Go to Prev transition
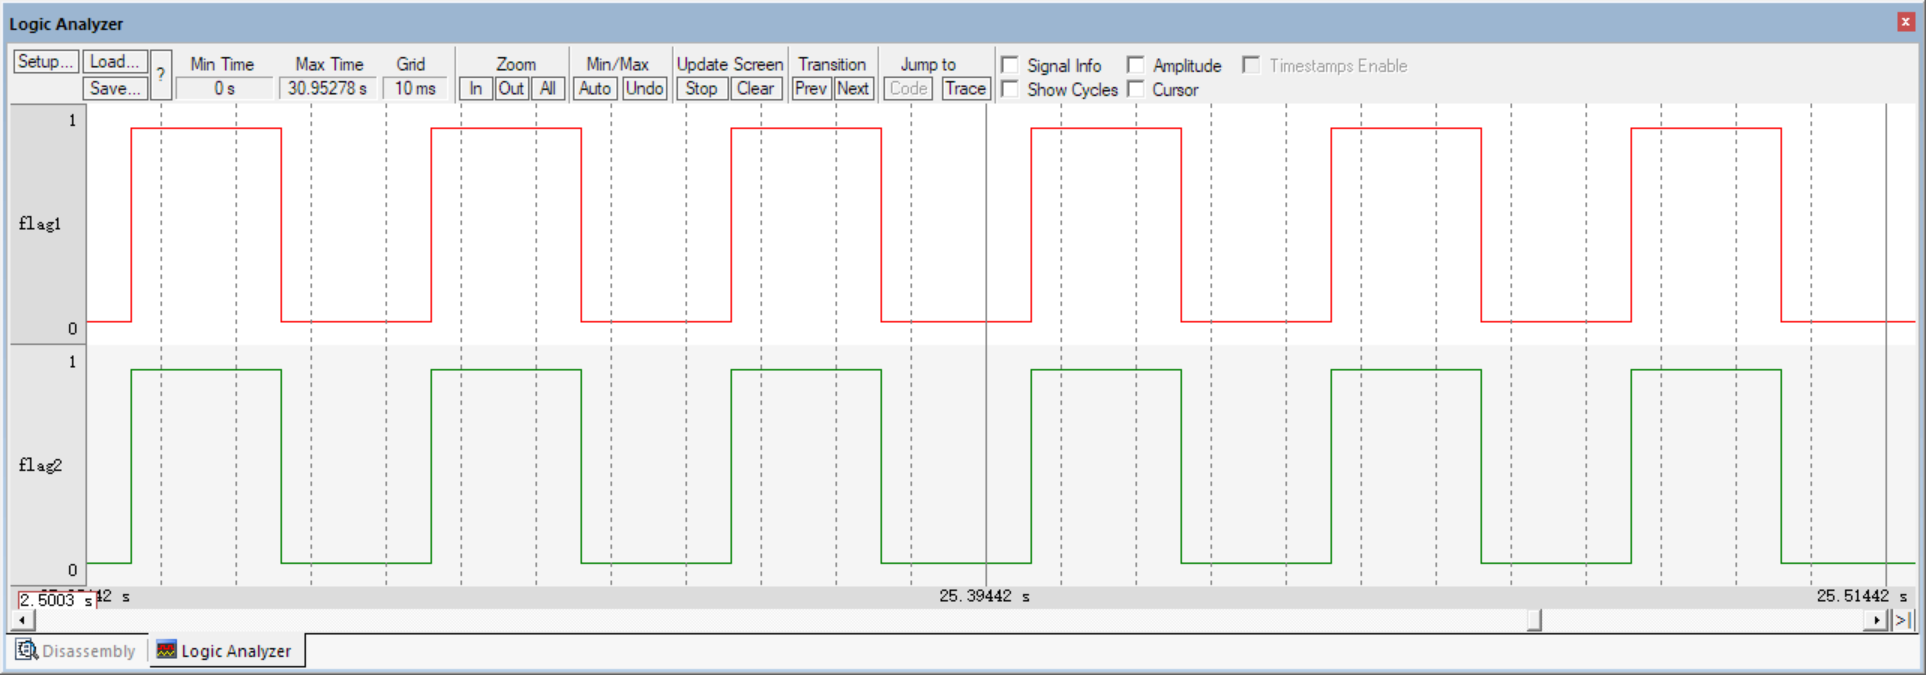This screenshot has width=1926, height=675. coord(811,89)
